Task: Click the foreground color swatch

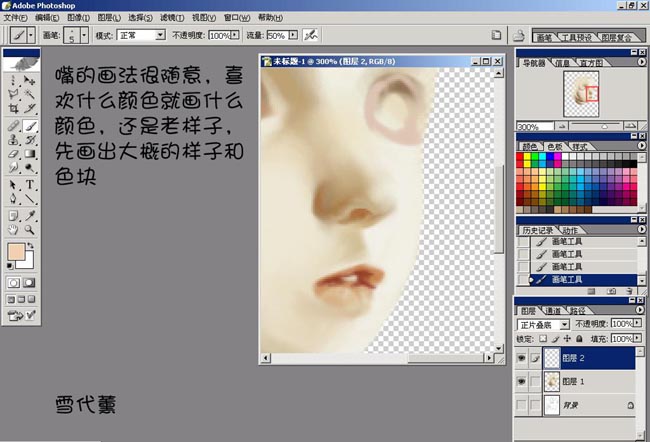Action: point(16,252)
